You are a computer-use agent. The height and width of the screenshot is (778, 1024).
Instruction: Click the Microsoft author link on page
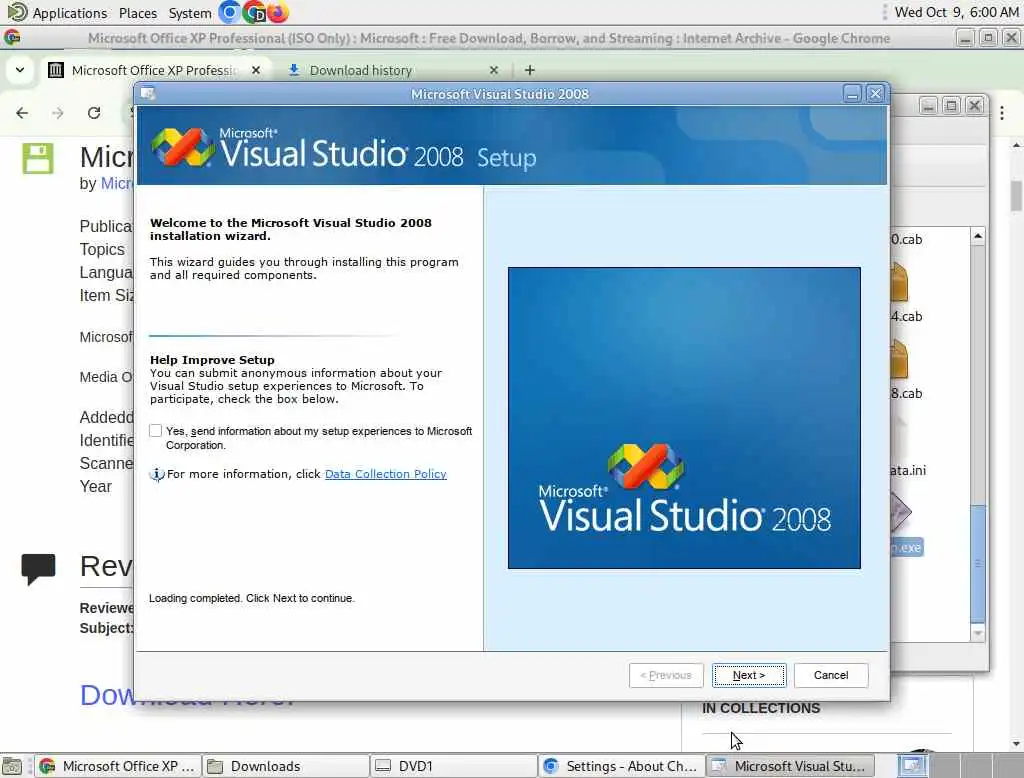(116, 184)
